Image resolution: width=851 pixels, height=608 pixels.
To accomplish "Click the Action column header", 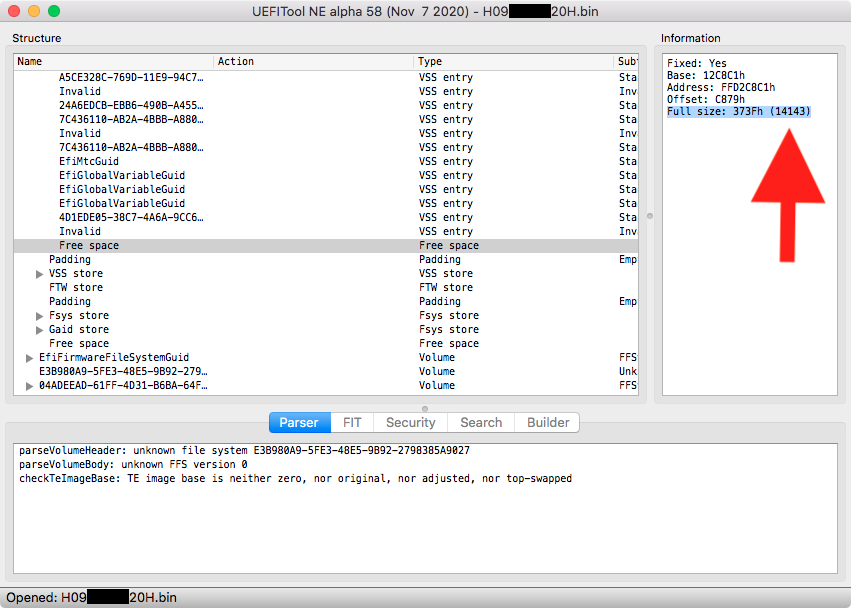I will (x=313, y=61).
